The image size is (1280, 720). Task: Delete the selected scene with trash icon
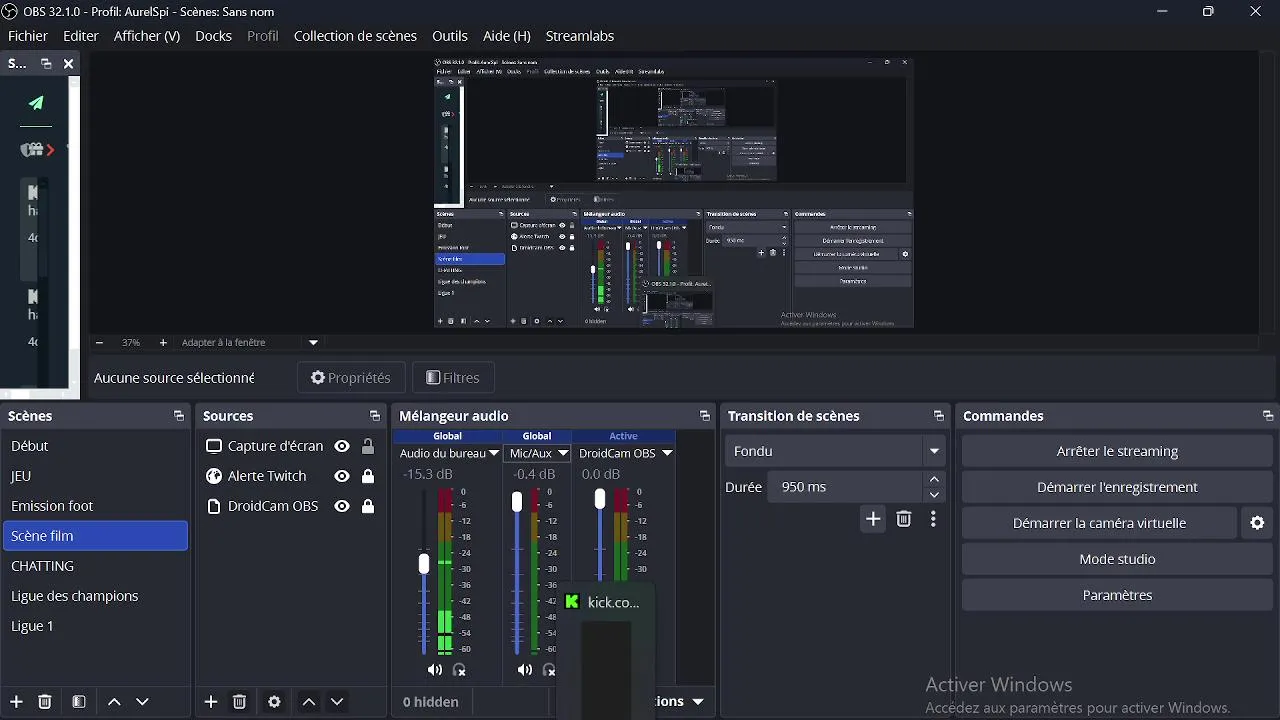(45, 702)
